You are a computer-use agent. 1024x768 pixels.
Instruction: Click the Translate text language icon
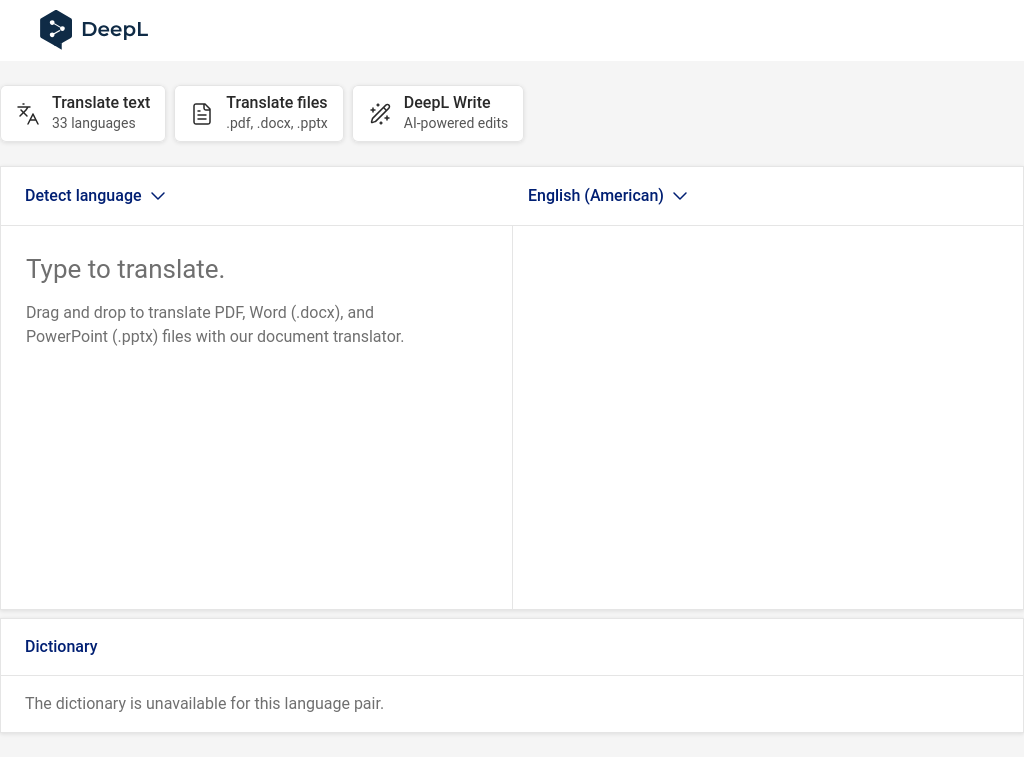point(28,114)
